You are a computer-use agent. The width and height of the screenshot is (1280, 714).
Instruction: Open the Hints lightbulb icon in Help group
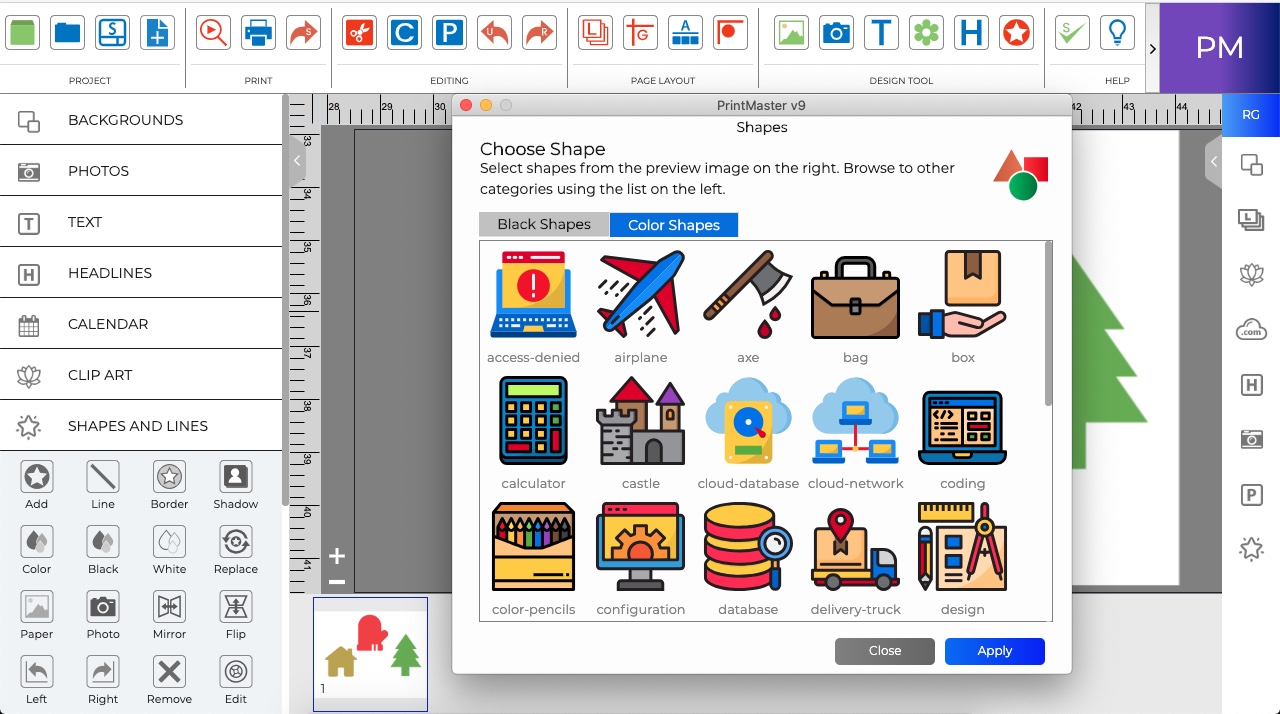tap(1117, 32)
